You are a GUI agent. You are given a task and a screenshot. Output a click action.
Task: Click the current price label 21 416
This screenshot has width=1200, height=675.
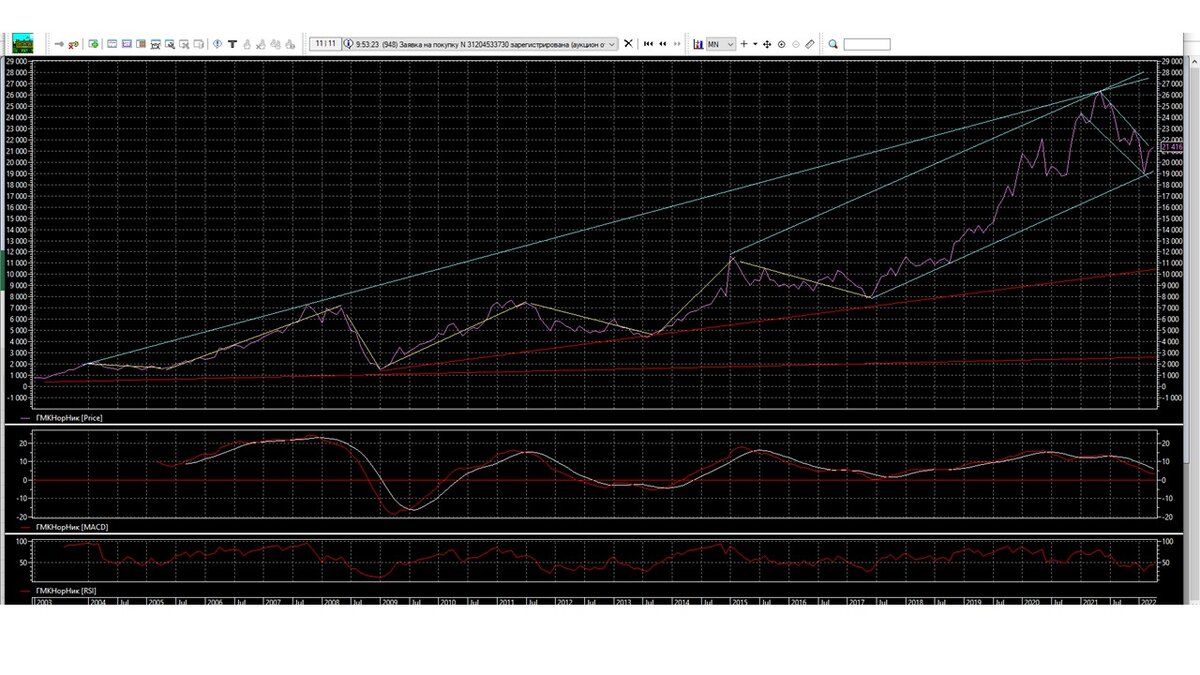1171,147
